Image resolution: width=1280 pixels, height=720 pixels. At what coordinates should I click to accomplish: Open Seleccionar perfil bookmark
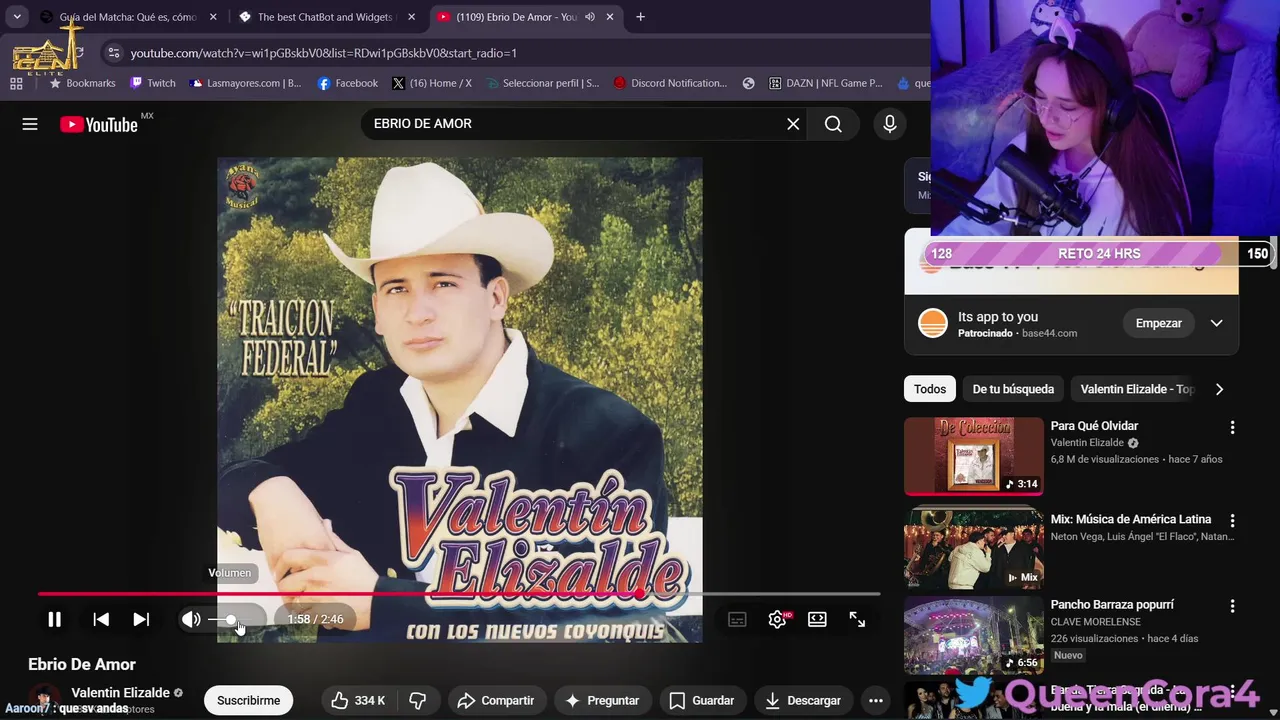pos(542,83)
